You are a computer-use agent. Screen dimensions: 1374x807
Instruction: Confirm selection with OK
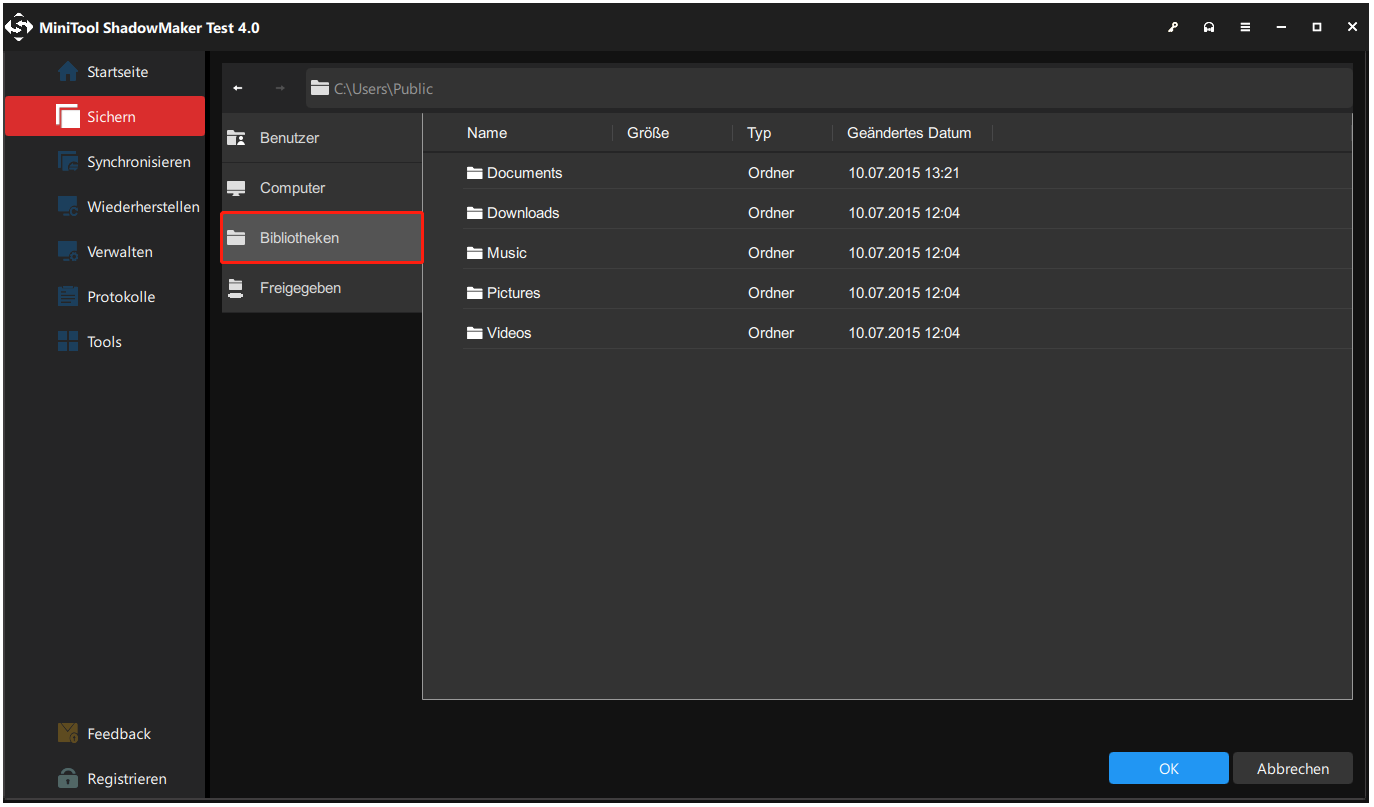(1168, 768)
